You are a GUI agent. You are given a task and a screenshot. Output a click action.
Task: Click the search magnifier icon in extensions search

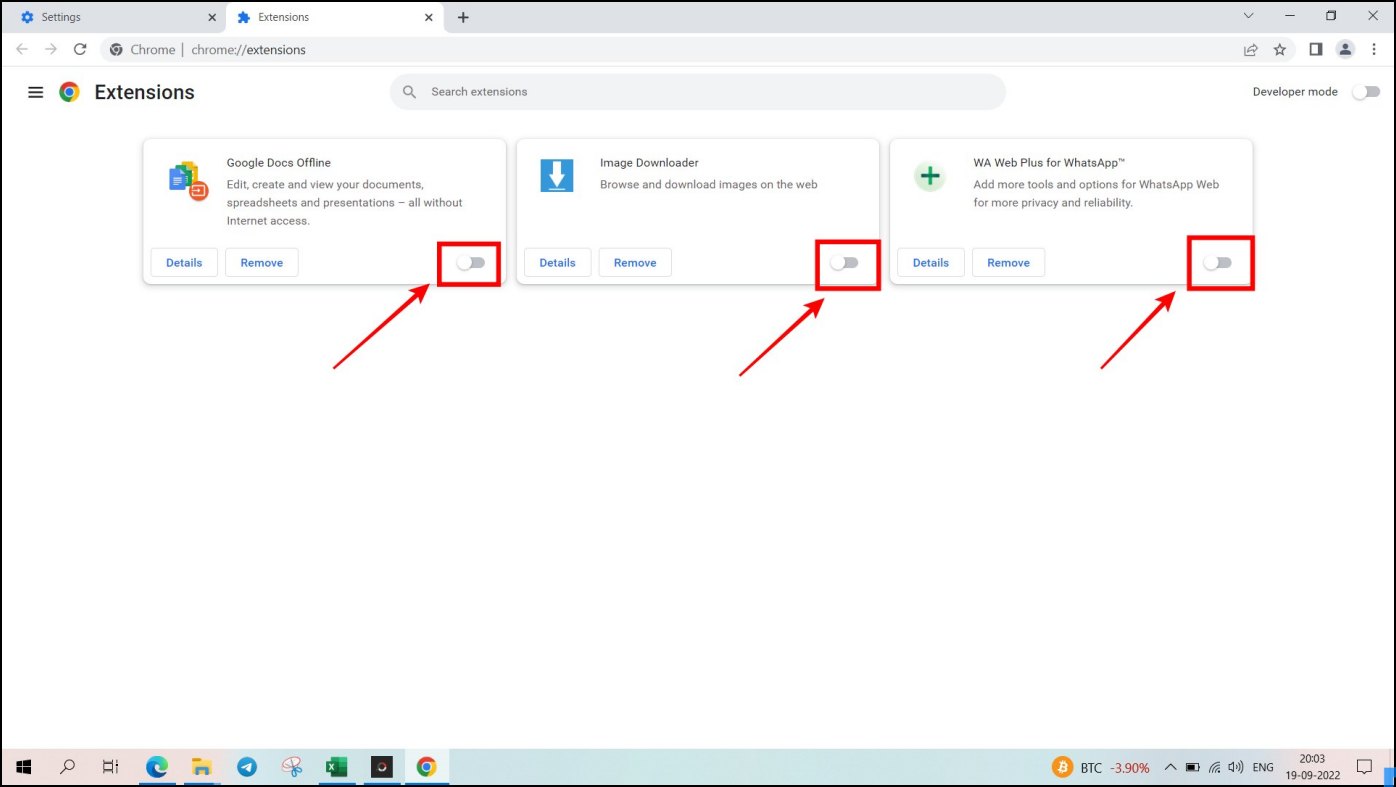409,92
